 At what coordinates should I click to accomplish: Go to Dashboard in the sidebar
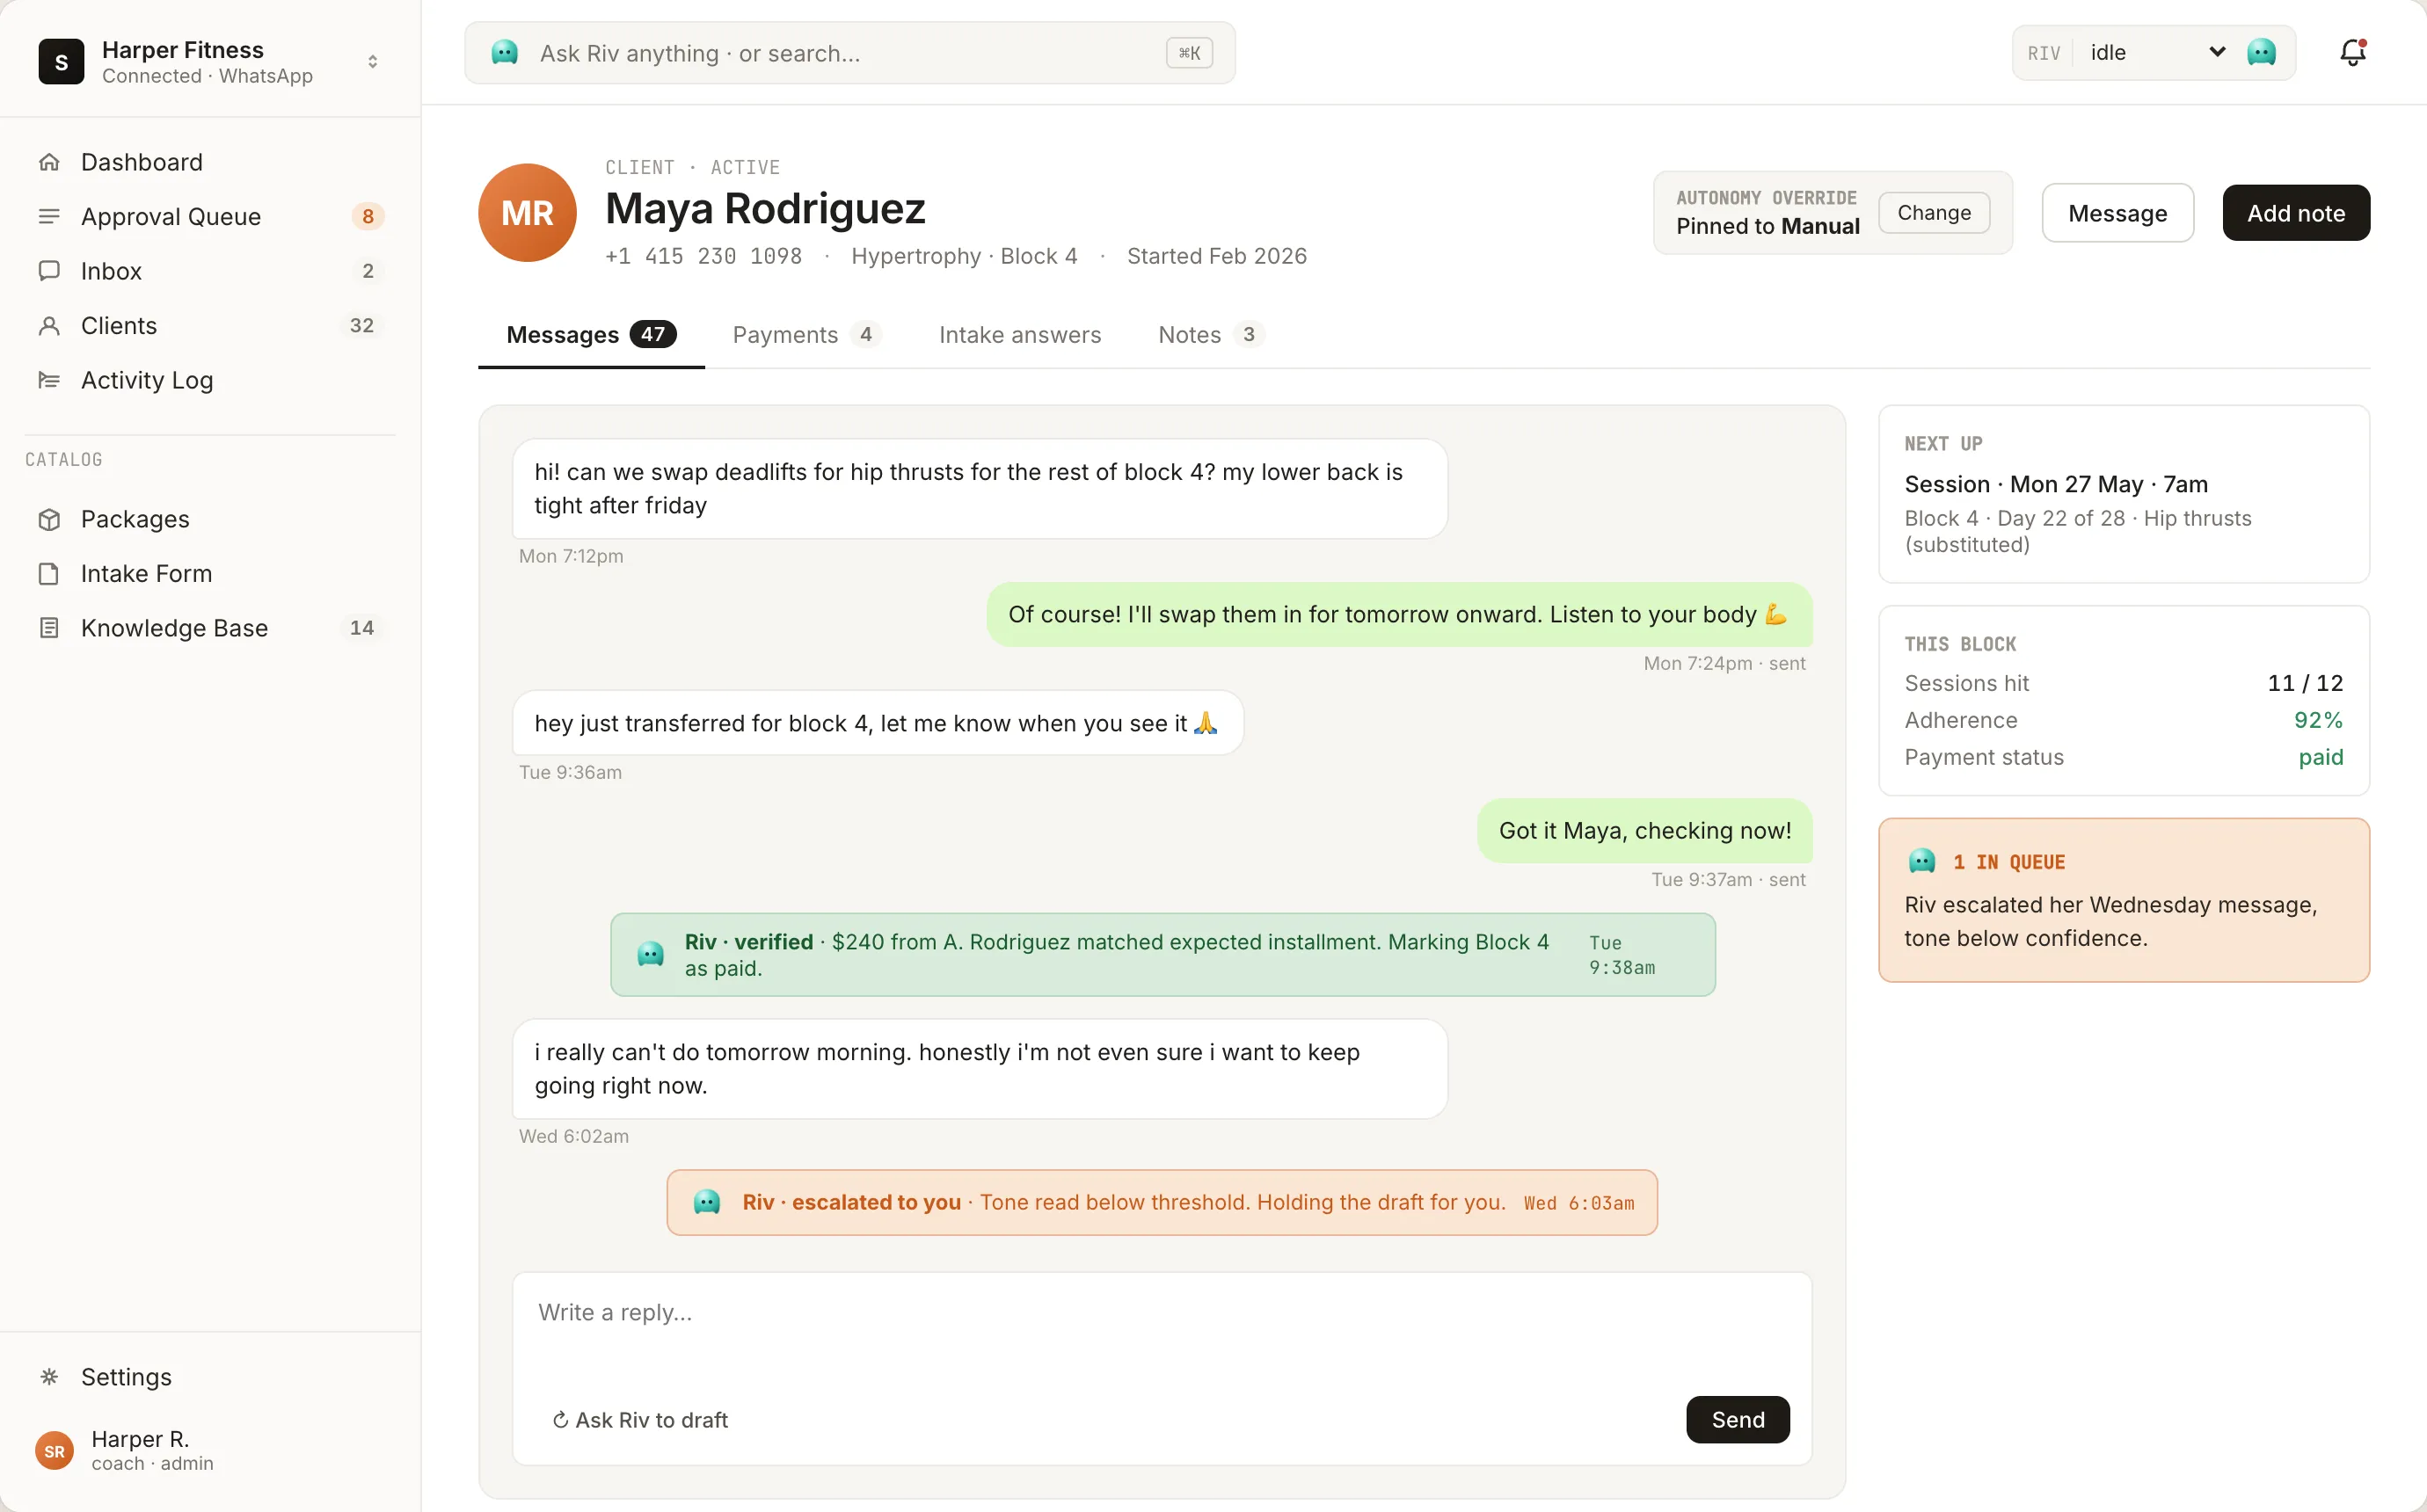[210, 162]
